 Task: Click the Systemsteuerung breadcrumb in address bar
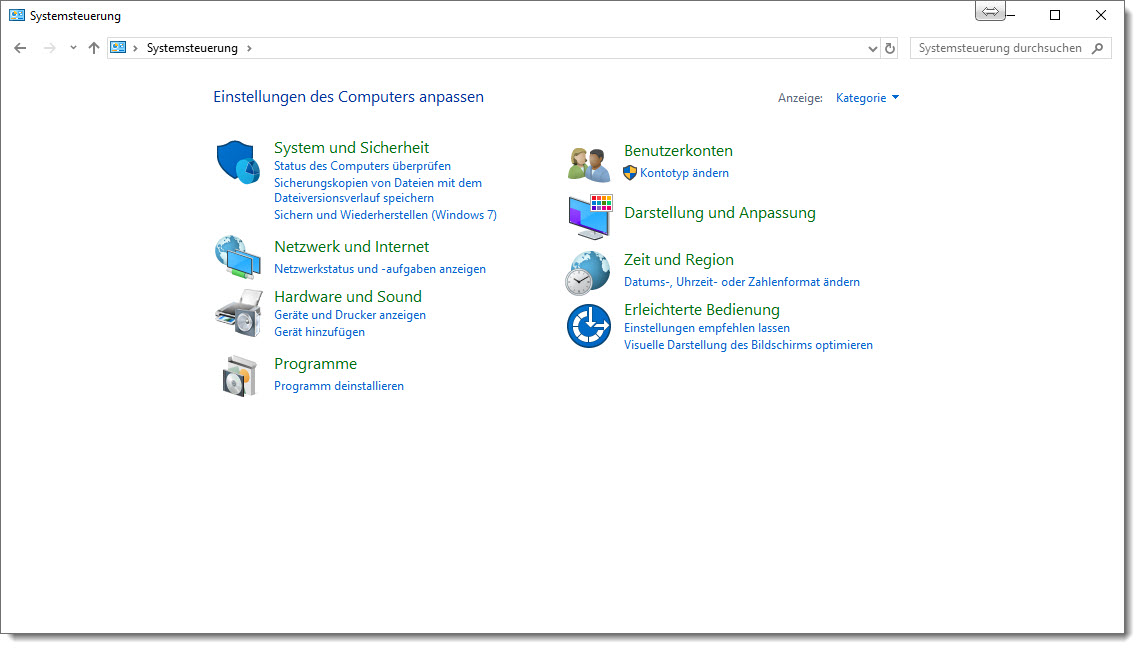192,48
